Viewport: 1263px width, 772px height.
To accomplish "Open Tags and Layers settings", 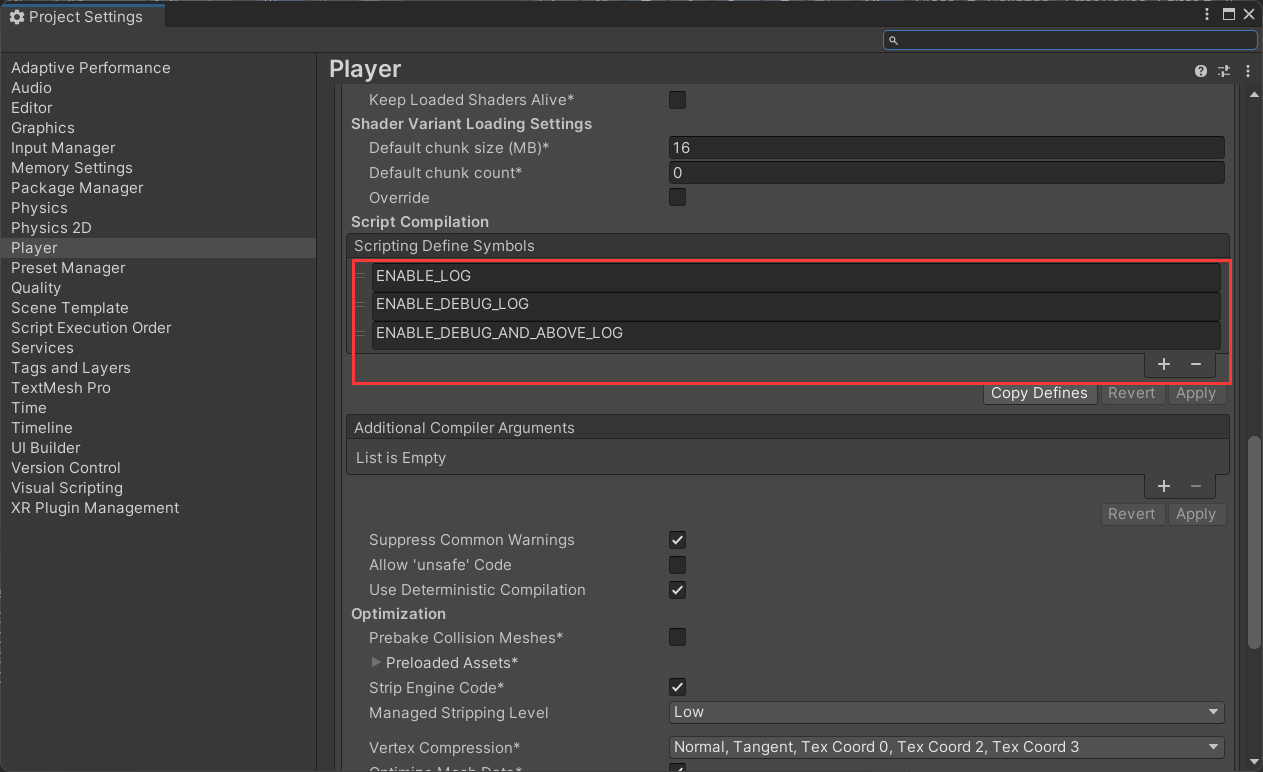I will tap(71, 368).
